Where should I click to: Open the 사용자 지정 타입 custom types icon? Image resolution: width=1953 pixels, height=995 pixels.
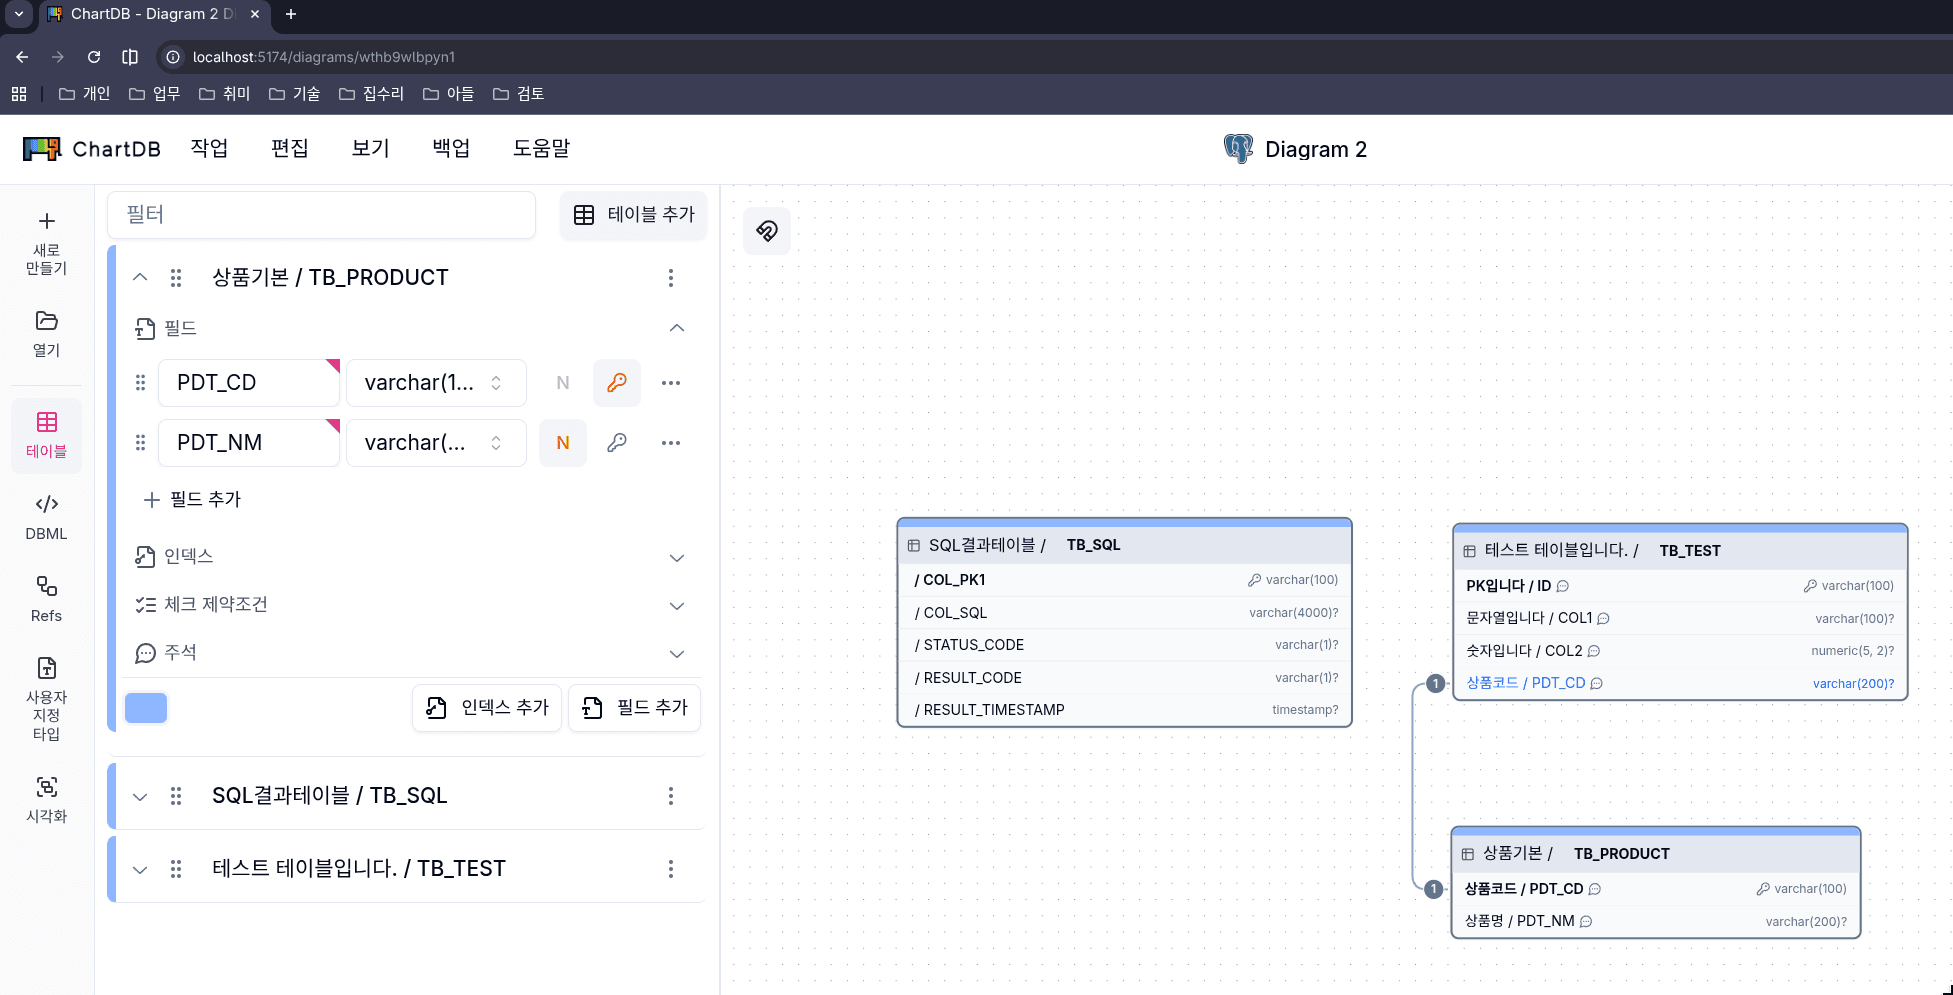46,699
